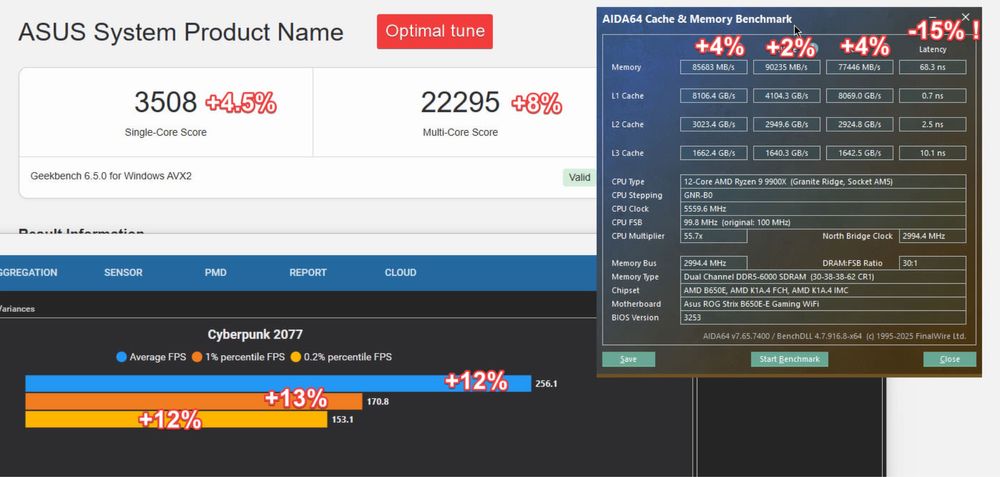Click Multi-Core Score 22295 value

[x=460, y=102]
